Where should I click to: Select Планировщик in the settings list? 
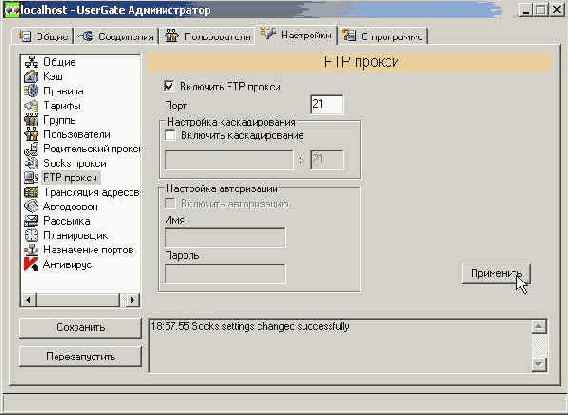[76, 236]
